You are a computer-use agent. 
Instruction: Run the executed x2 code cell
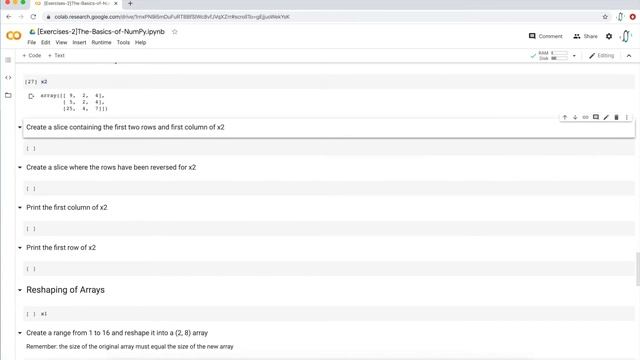(x=31, y=82)
